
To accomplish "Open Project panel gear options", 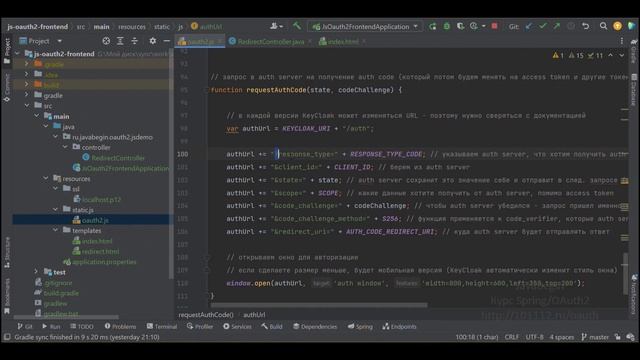I will (x=153, y=41).
